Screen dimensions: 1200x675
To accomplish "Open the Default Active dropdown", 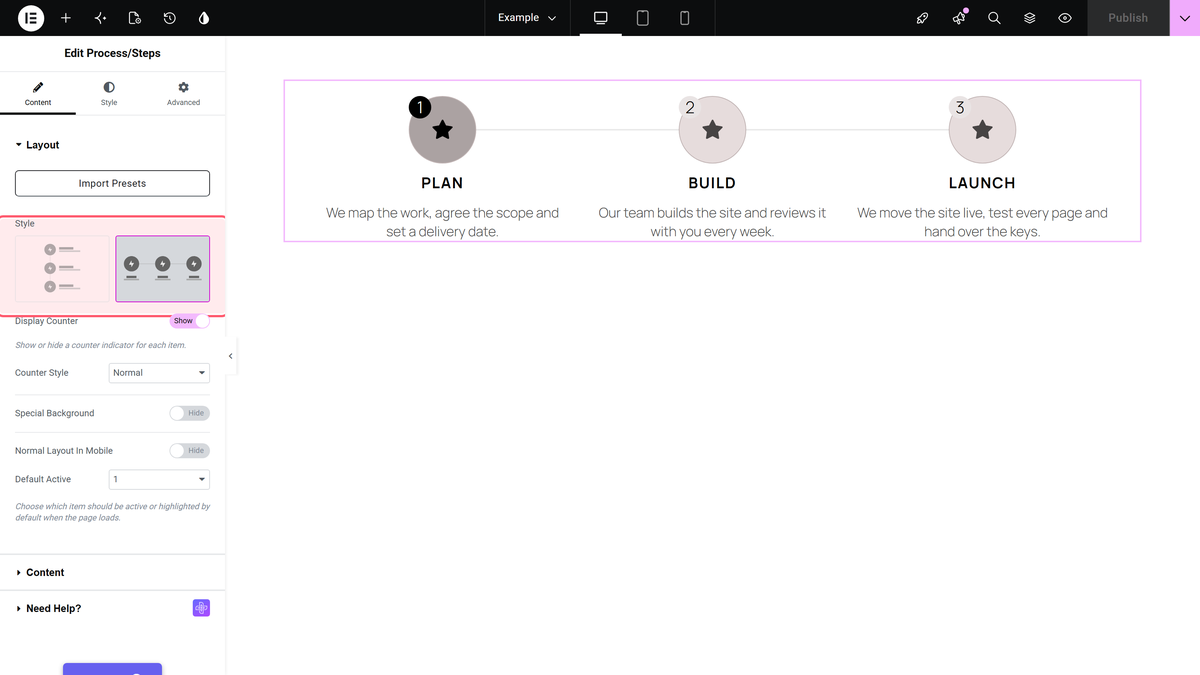I will tap(159, 479).
